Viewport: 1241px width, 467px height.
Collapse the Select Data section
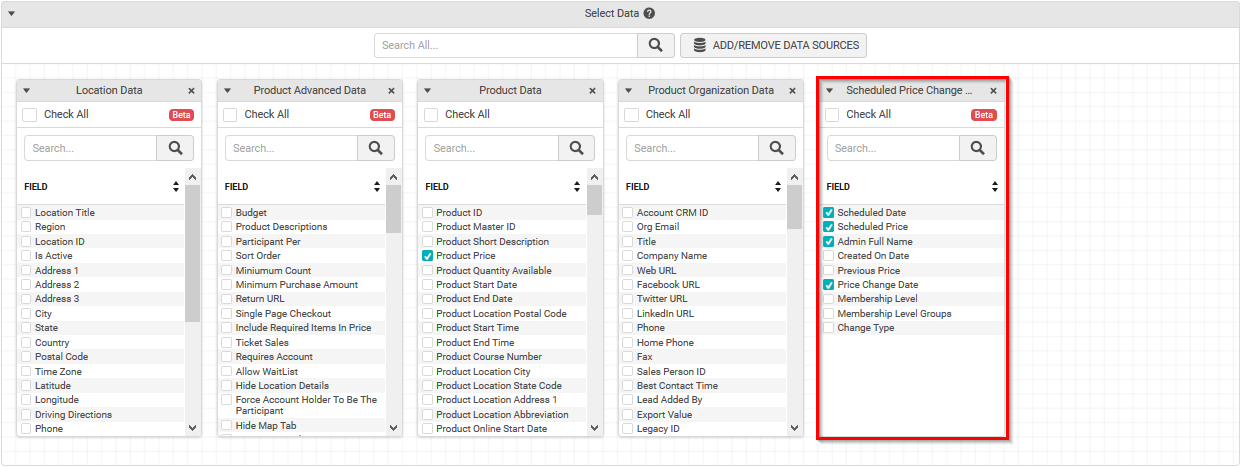[x=11, y=14]
